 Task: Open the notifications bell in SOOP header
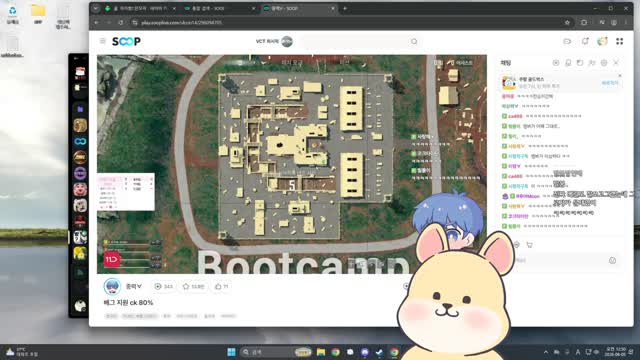(x=585, y=41)
